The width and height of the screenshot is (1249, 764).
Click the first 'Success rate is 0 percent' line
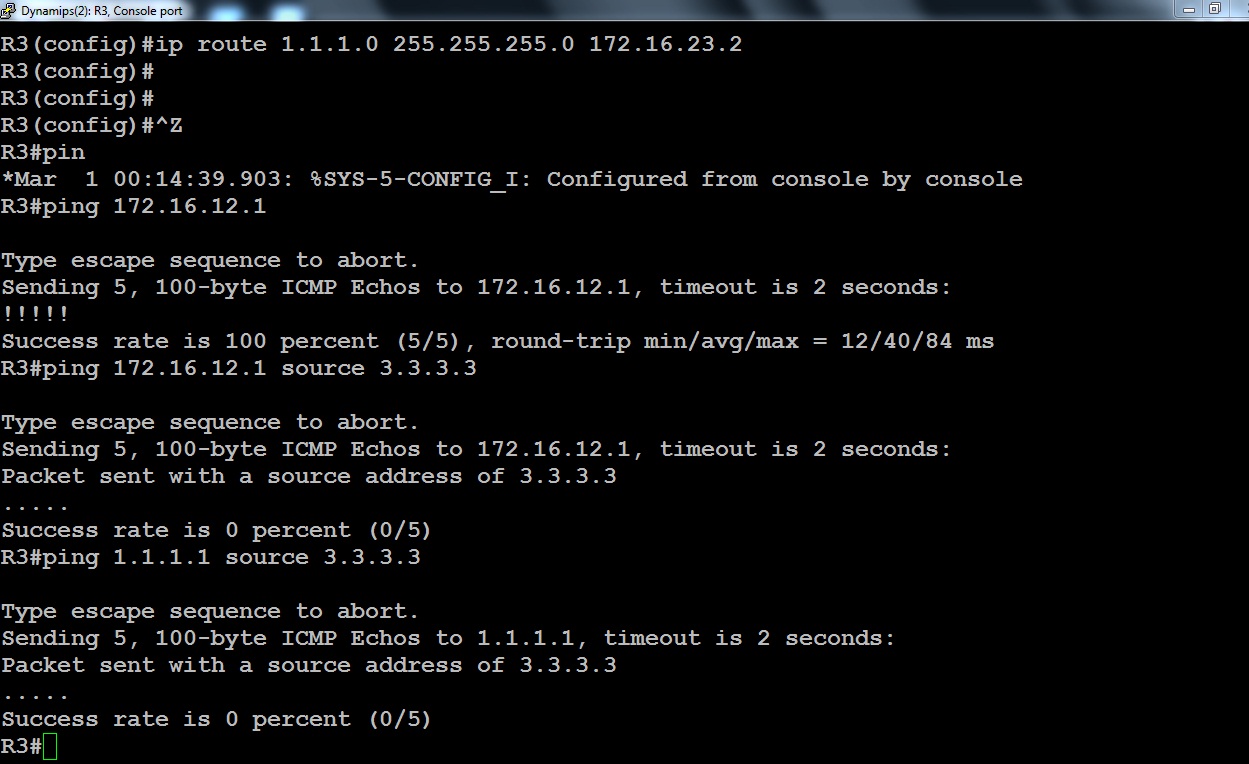coord(216,531)
